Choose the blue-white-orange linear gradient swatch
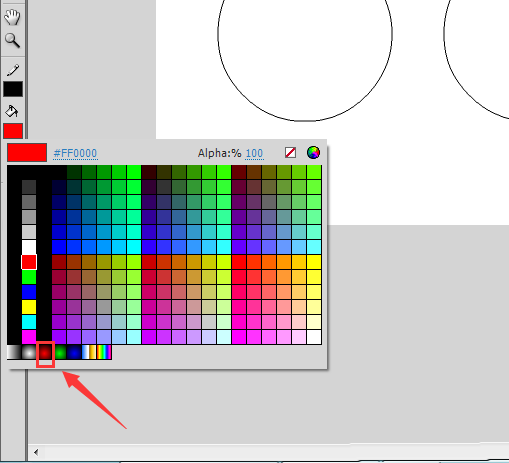The image size is (509, 463). 89,352
